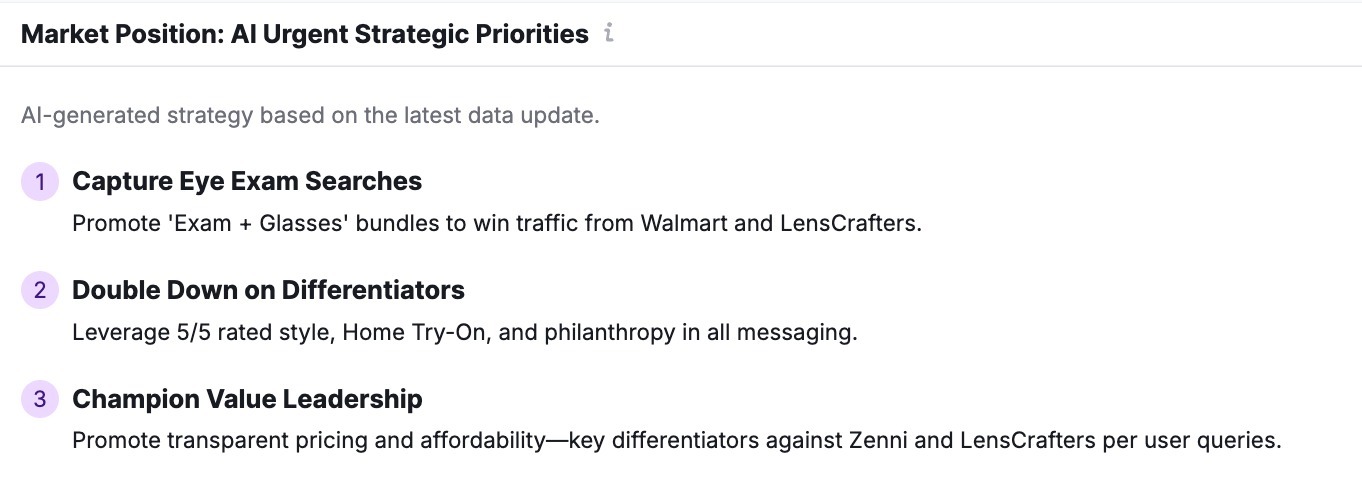Click the 'AI-generated strategy' subtitle line
1362x488 pixels.
click(x=310, y=115)
